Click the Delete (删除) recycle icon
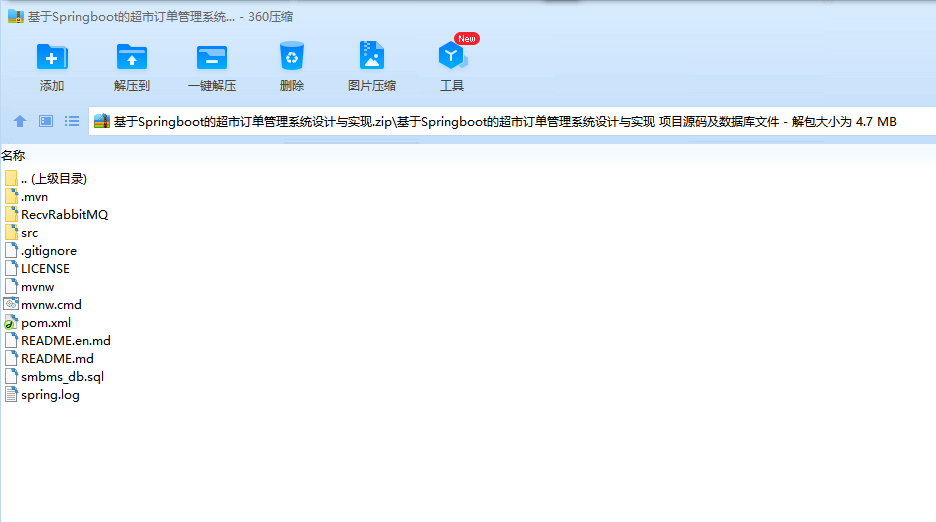Screen dimensions: 936x522 (x=292, y=57)
